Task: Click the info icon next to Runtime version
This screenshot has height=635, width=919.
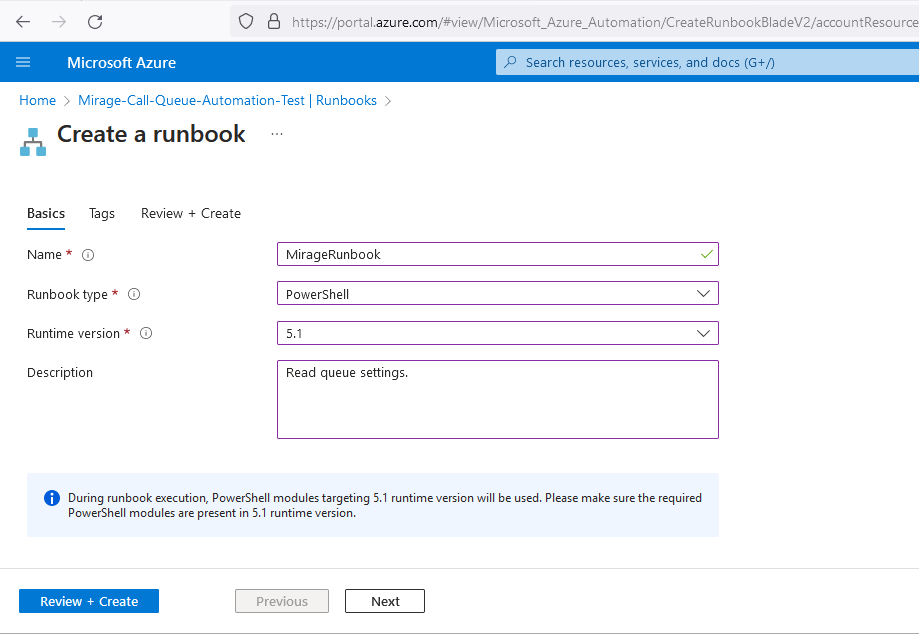Action: coord(146,334)
